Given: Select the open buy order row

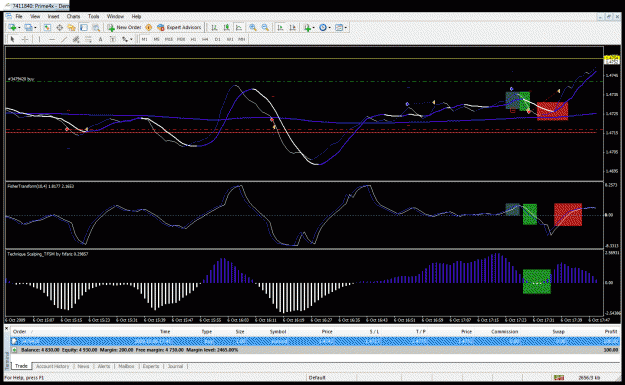Looking at the screenshot, I should (315, 341).
